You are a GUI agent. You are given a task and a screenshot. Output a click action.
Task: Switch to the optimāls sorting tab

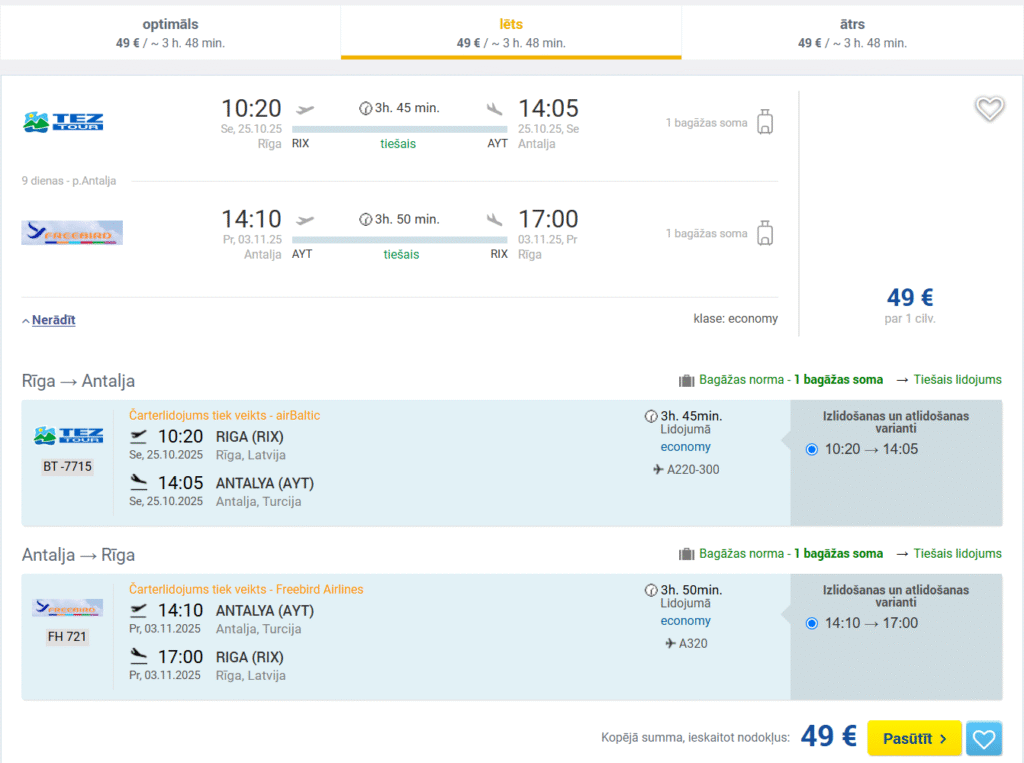[x=170, y=32]
